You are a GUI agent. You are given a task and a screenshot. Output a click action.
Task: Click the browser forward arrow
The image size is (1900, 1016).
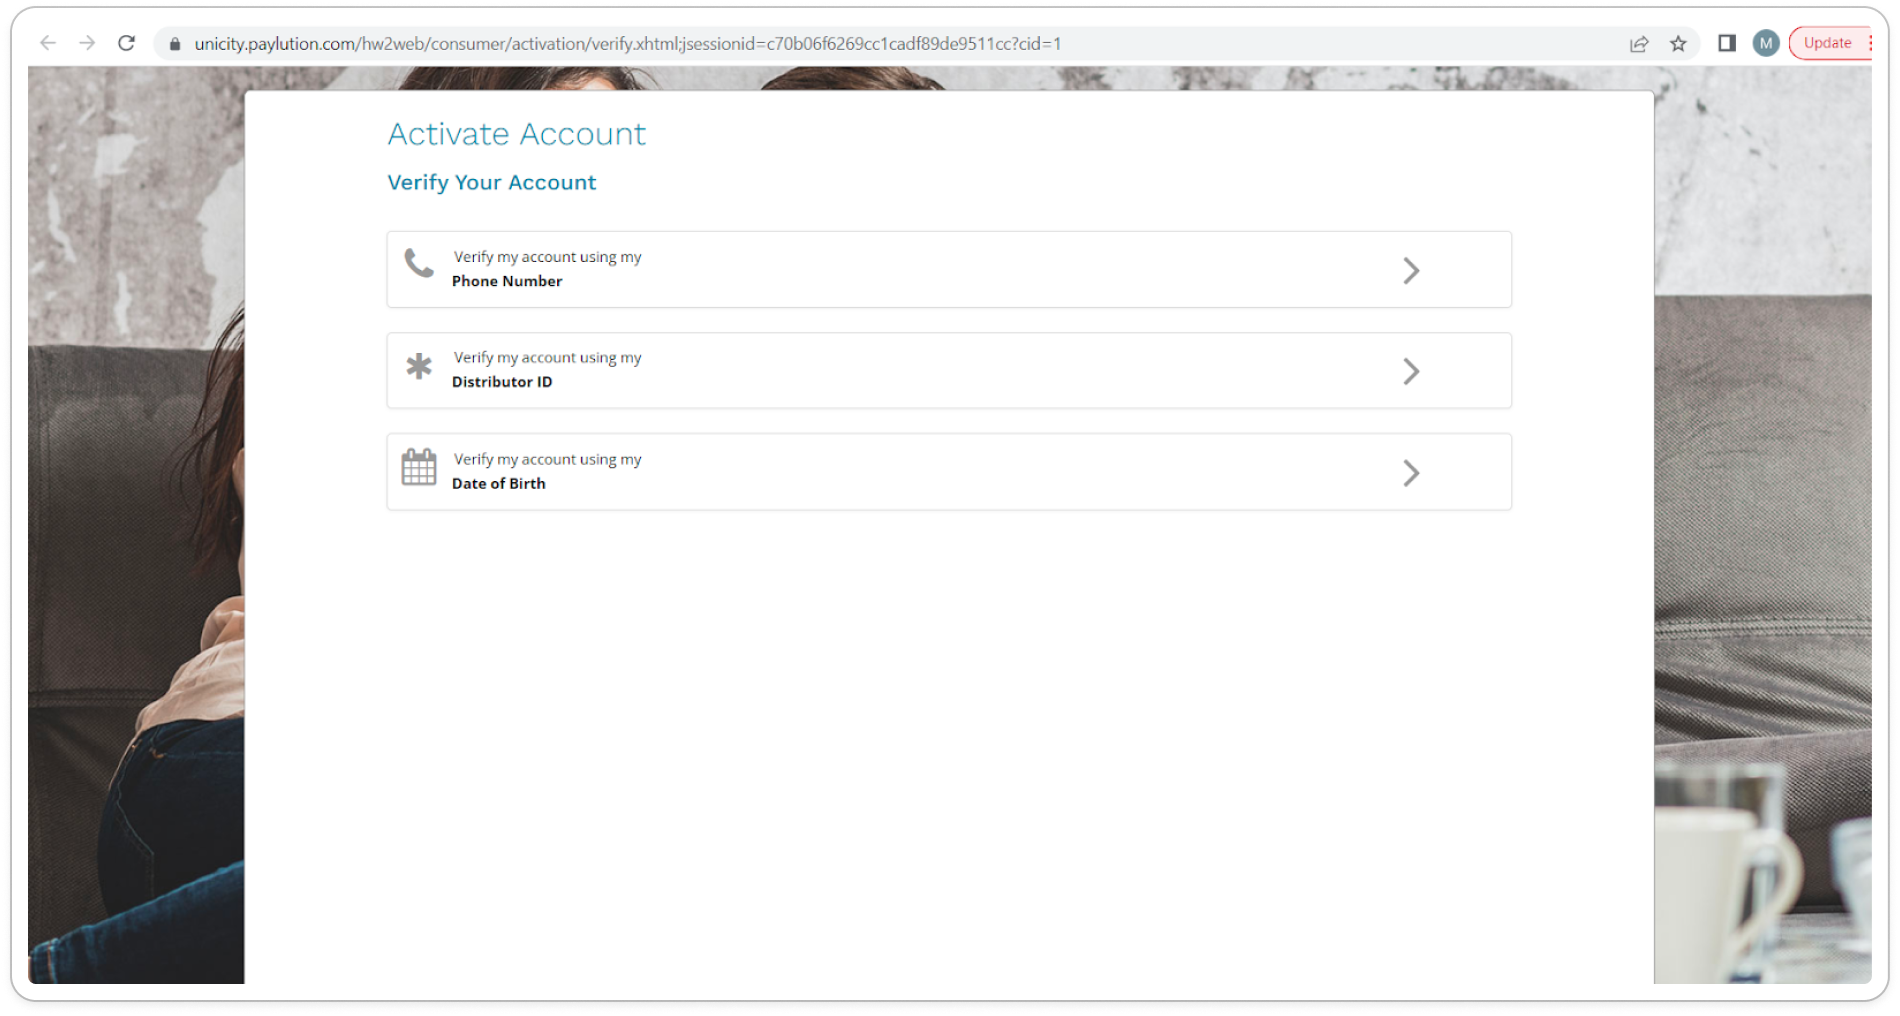pos(87,43)
